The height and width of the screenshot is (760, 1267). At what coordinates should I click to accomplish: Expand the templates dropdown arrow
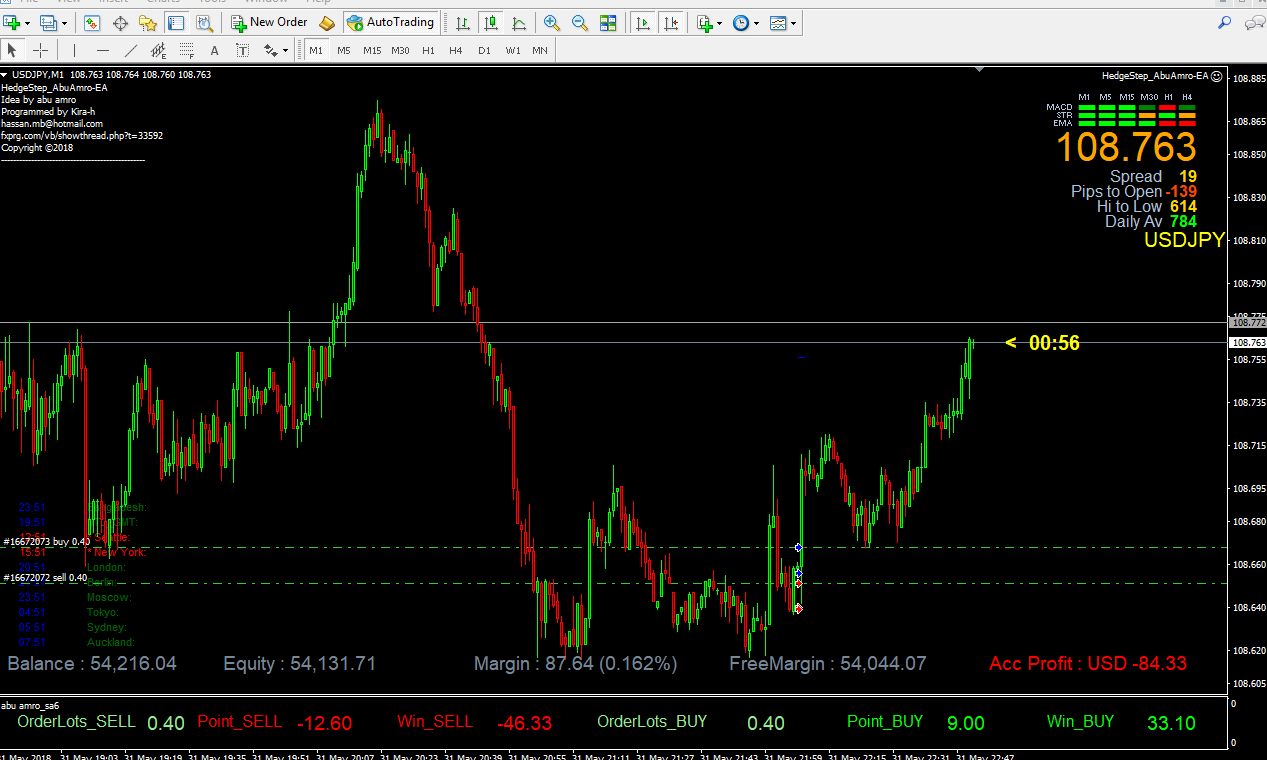794,22
